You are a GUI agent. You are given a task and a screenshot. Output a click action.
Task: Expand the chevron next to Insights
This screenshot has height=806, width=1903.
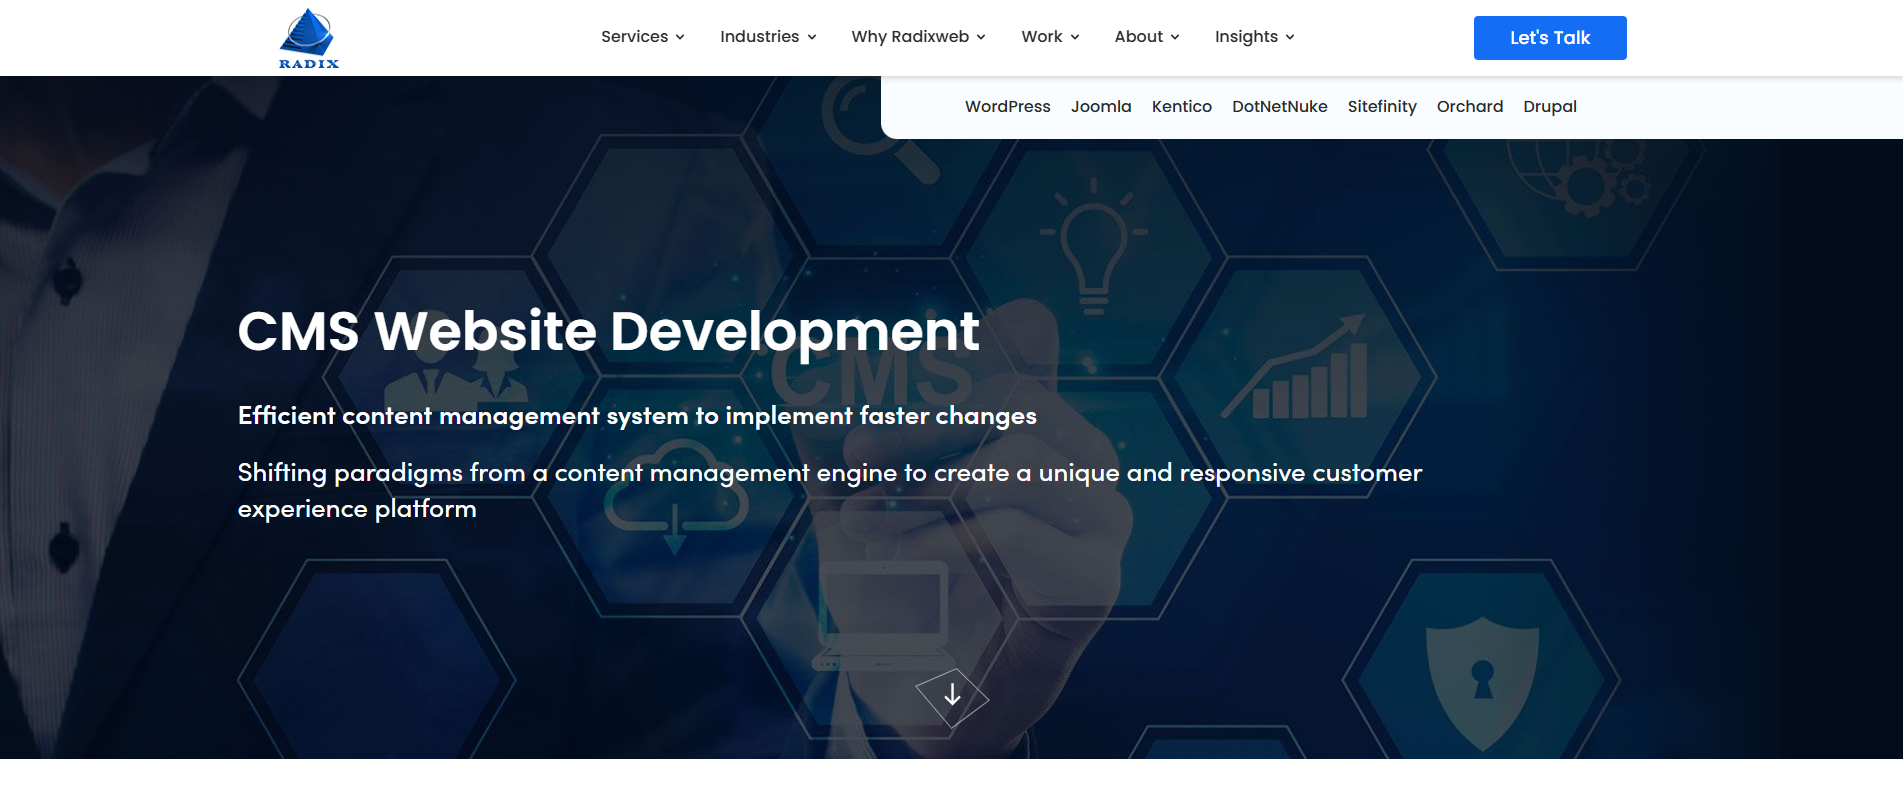click(x=1290, y=37)
